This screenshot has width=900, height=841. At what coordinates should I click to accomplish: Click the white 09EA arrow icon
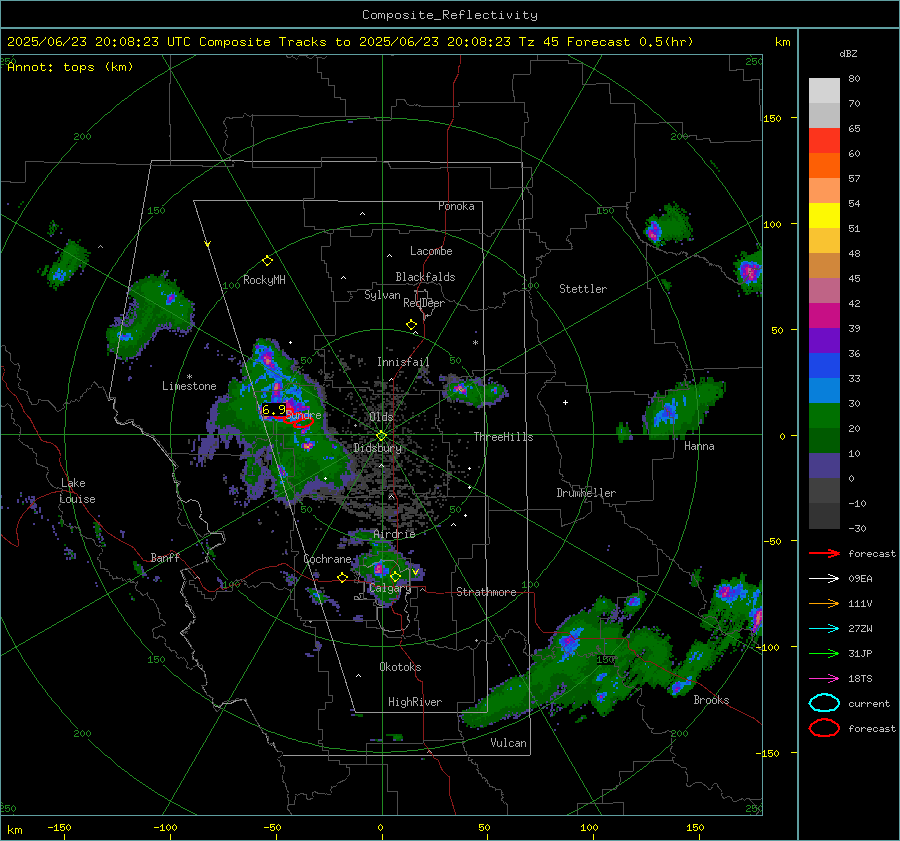coord(824,579)
